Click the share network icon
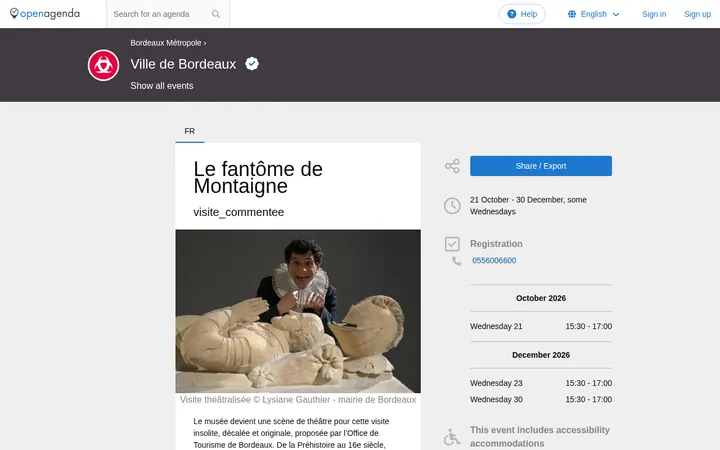Viewport: 720px width, 450px height. point(452,166)
